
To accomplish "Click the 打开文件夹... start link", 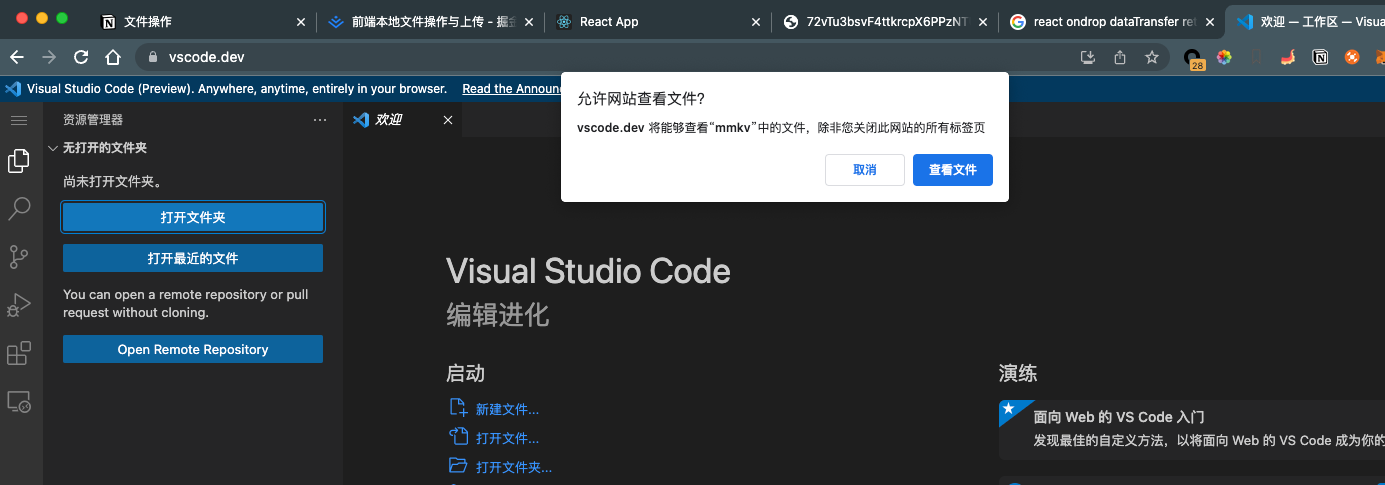I will point(514,467).
